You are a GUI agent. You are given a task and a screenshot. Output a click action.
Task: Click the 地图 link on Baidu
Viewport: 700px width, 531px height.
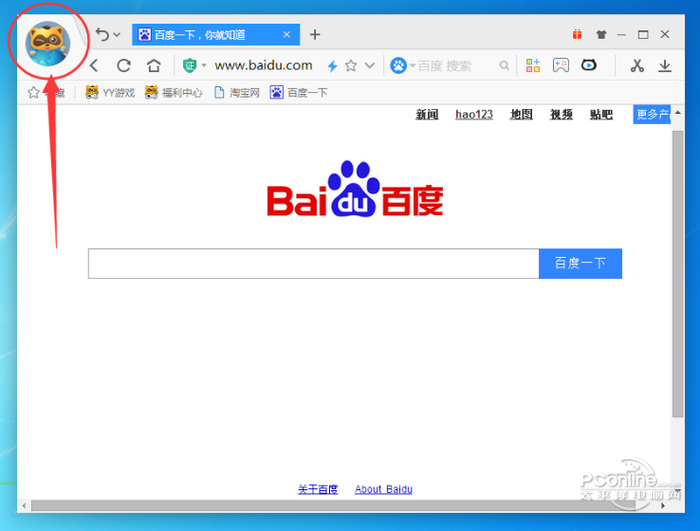point(521,115)
